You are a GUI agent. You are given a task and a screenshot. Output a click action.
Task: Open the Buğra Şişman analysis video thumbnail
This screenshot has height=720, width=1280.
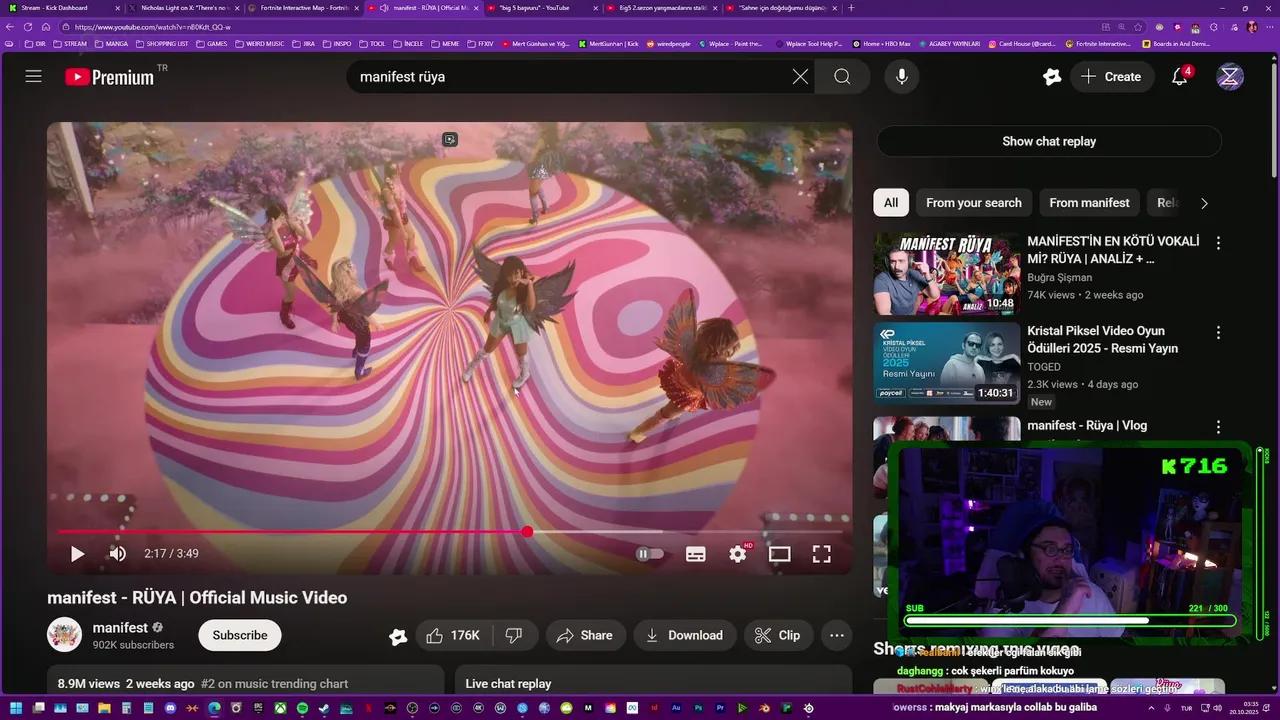click(x=947, y=274)
